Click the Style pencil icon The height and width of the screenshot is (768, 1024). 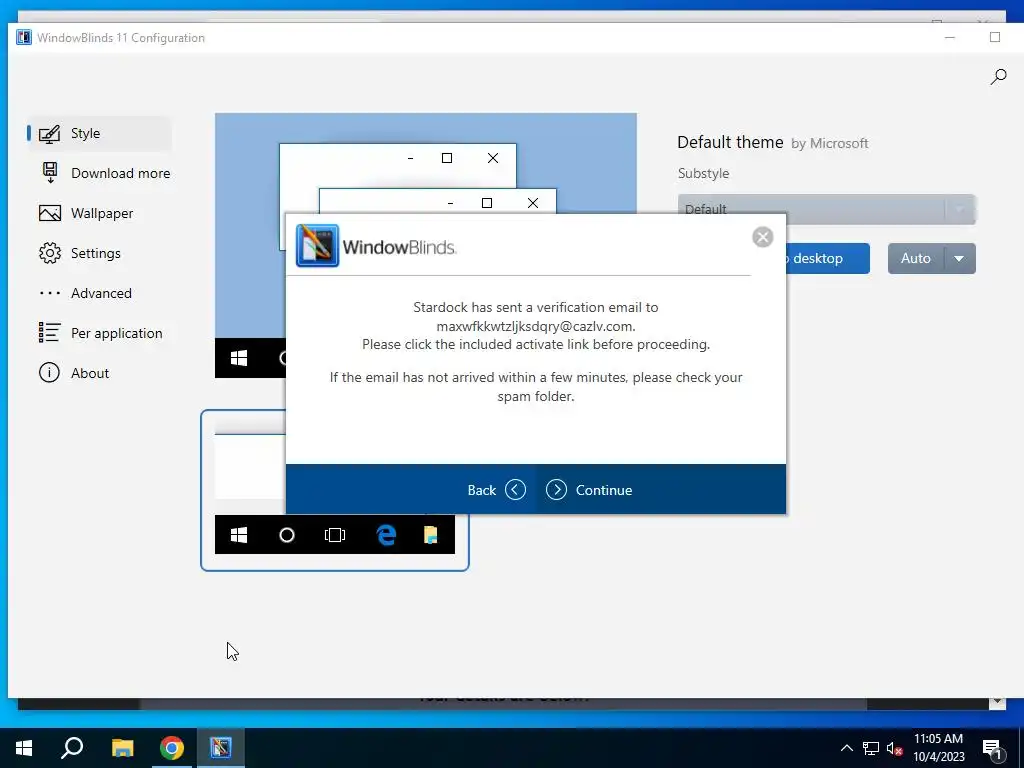[x=50, y=134]
